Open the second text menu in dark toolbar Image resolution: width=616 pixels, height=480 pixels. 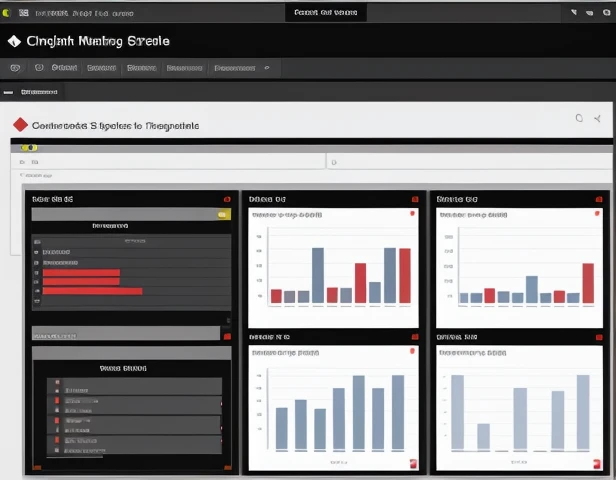[x=101, y=68]
